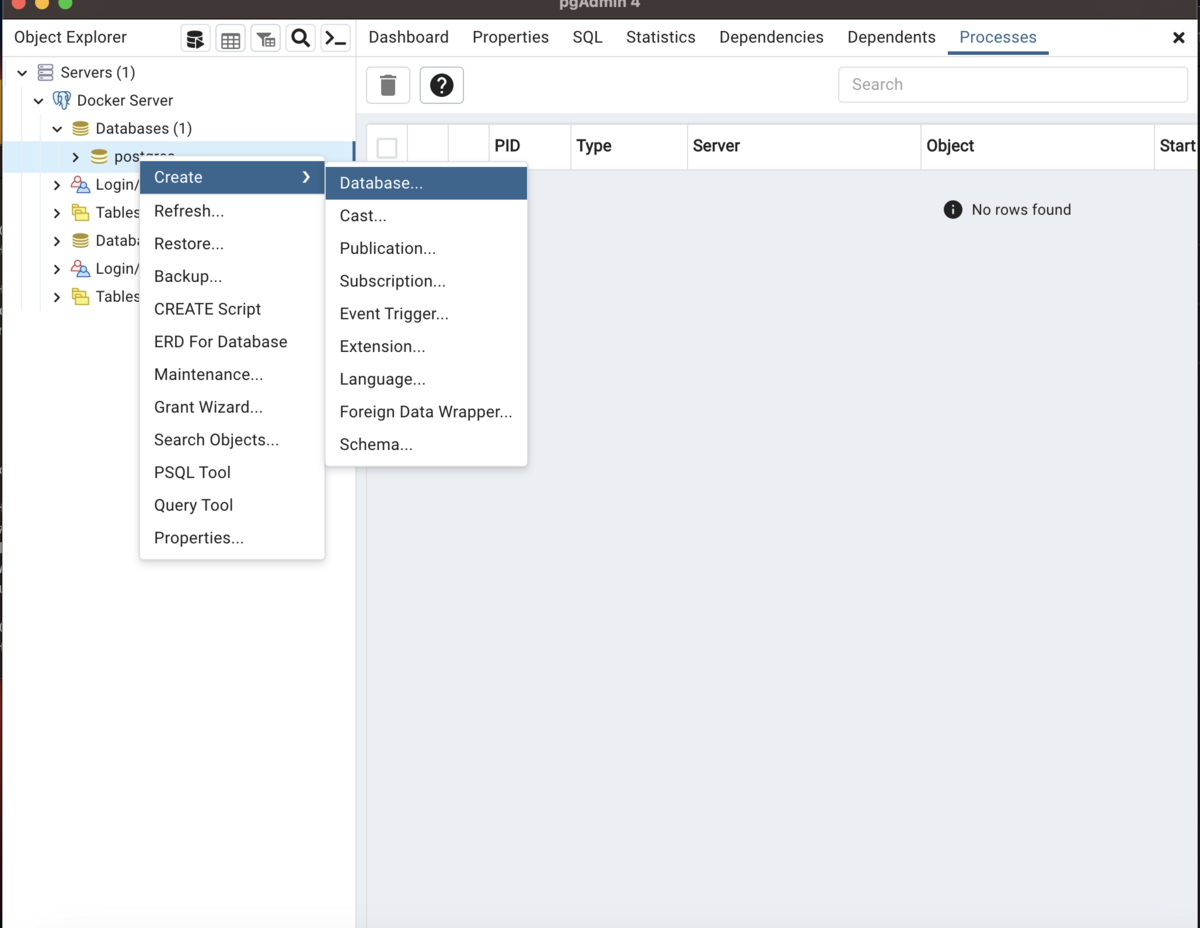Viewport: 1200px width, 928px height.
Task: Click the Object column header
Action: 1037,146
